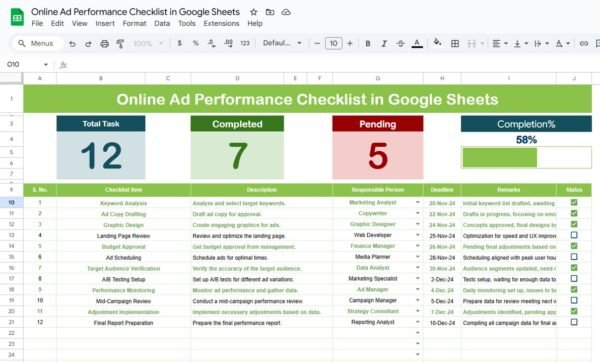Toggle strikethrough formatting
600x363 pixels.
(400, 44)
